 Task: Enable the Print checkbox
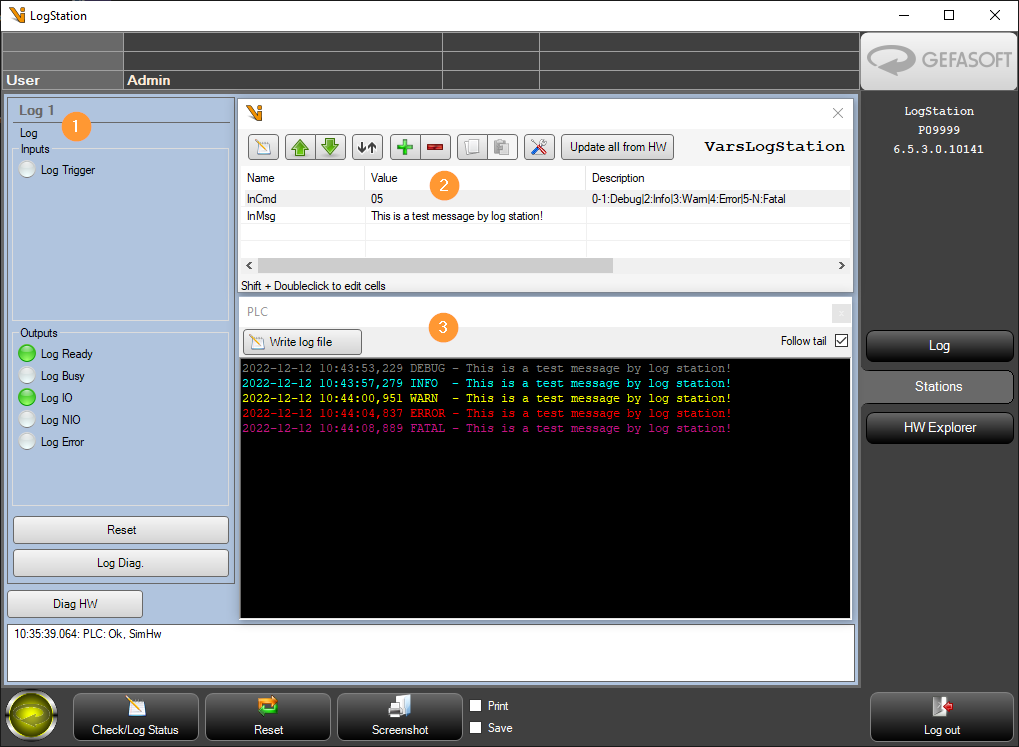[x=476, y=705]
